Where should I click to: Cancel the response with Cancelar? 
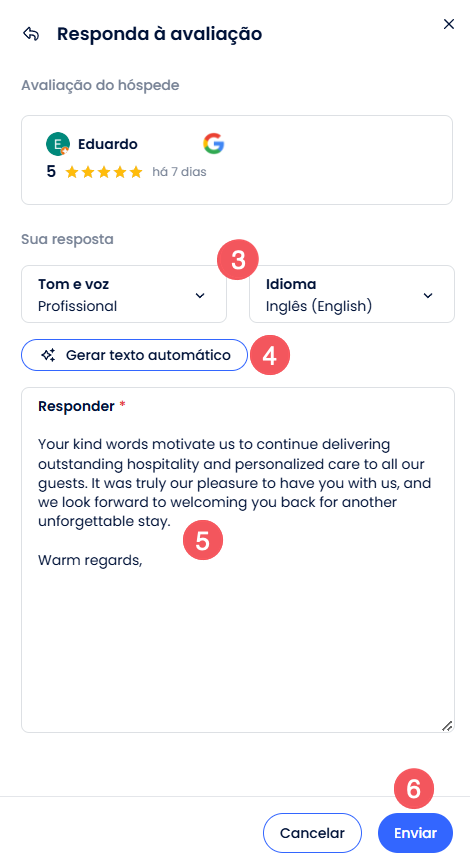tap(312, 833)
